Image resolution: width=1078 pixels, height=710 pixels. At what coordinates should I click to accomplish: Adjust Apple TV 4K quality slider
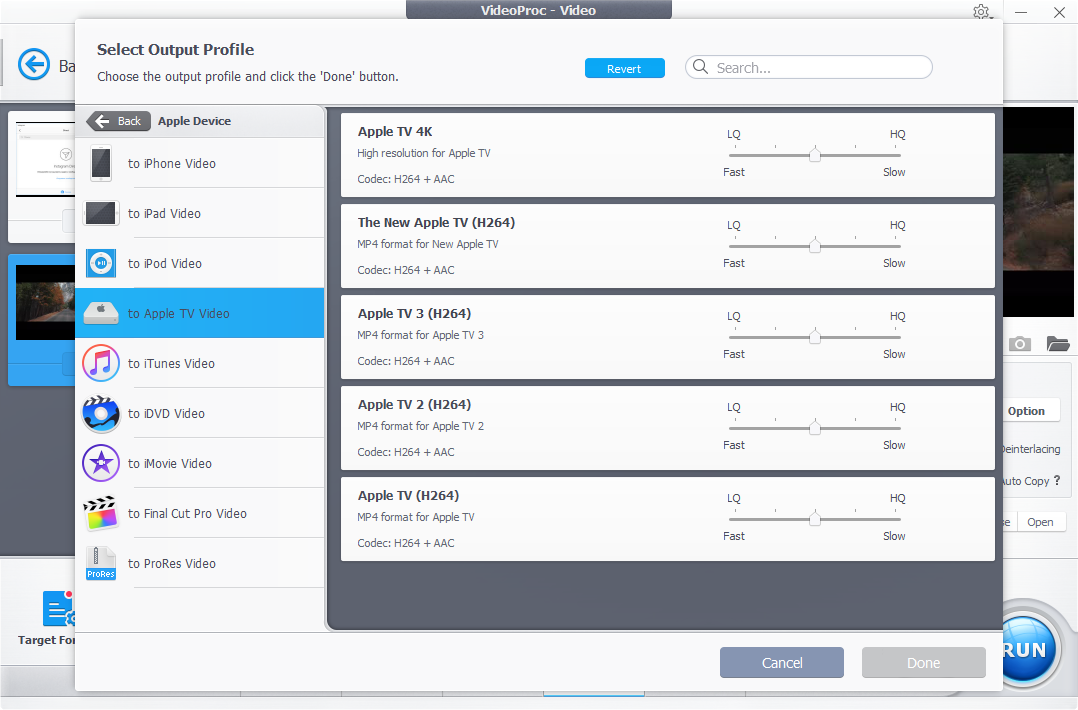click(x=815, y=155)
